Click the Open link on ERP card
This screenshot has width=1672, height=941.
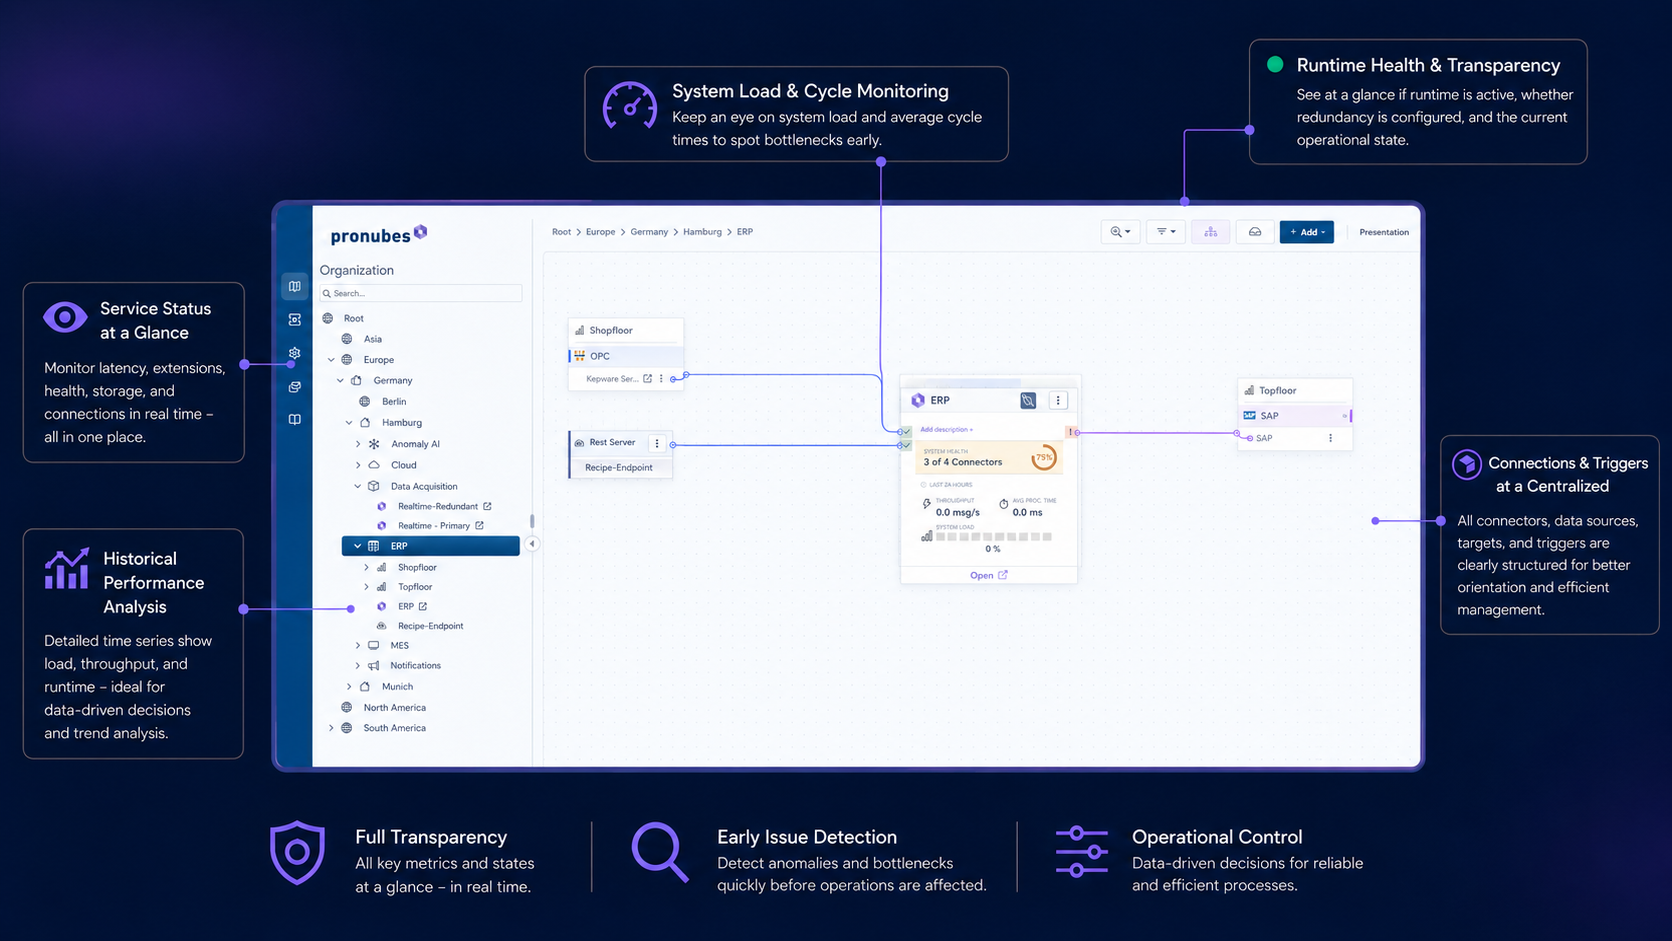tap(988, 575)
